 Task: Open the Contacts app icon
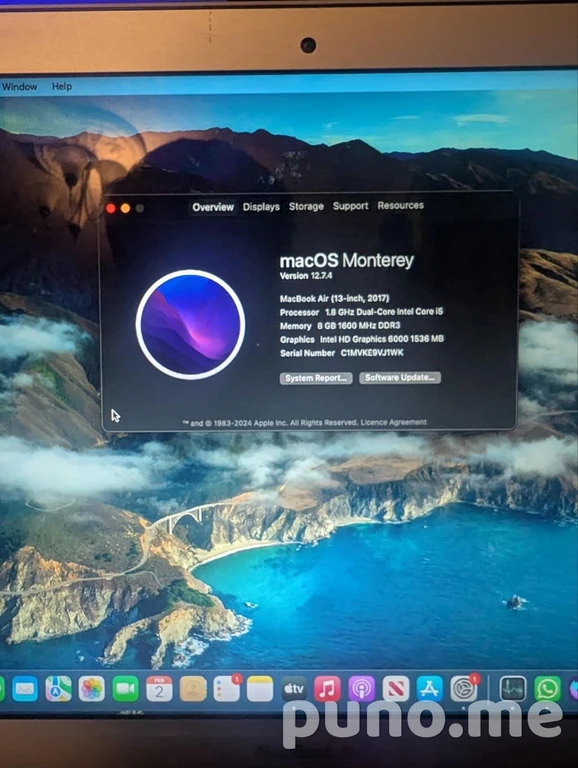193,689
